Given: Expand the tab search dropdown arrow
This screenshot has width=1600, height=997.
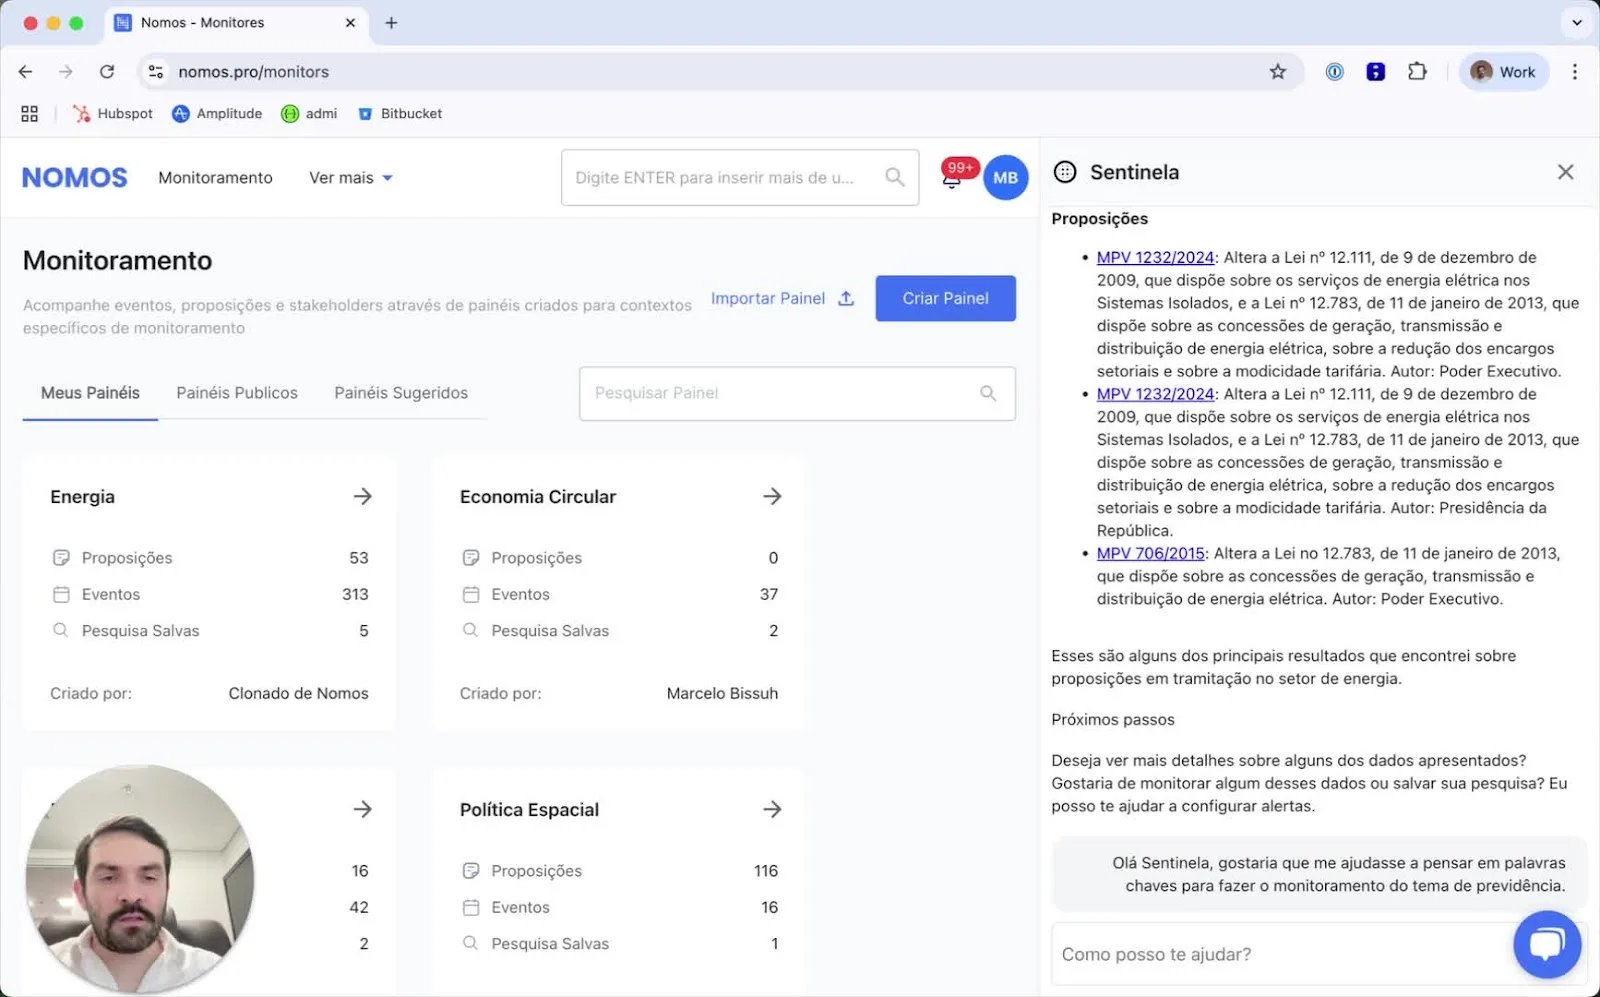Looking at the screenshot, I should pyautogui.click(x=1577, y=22).
